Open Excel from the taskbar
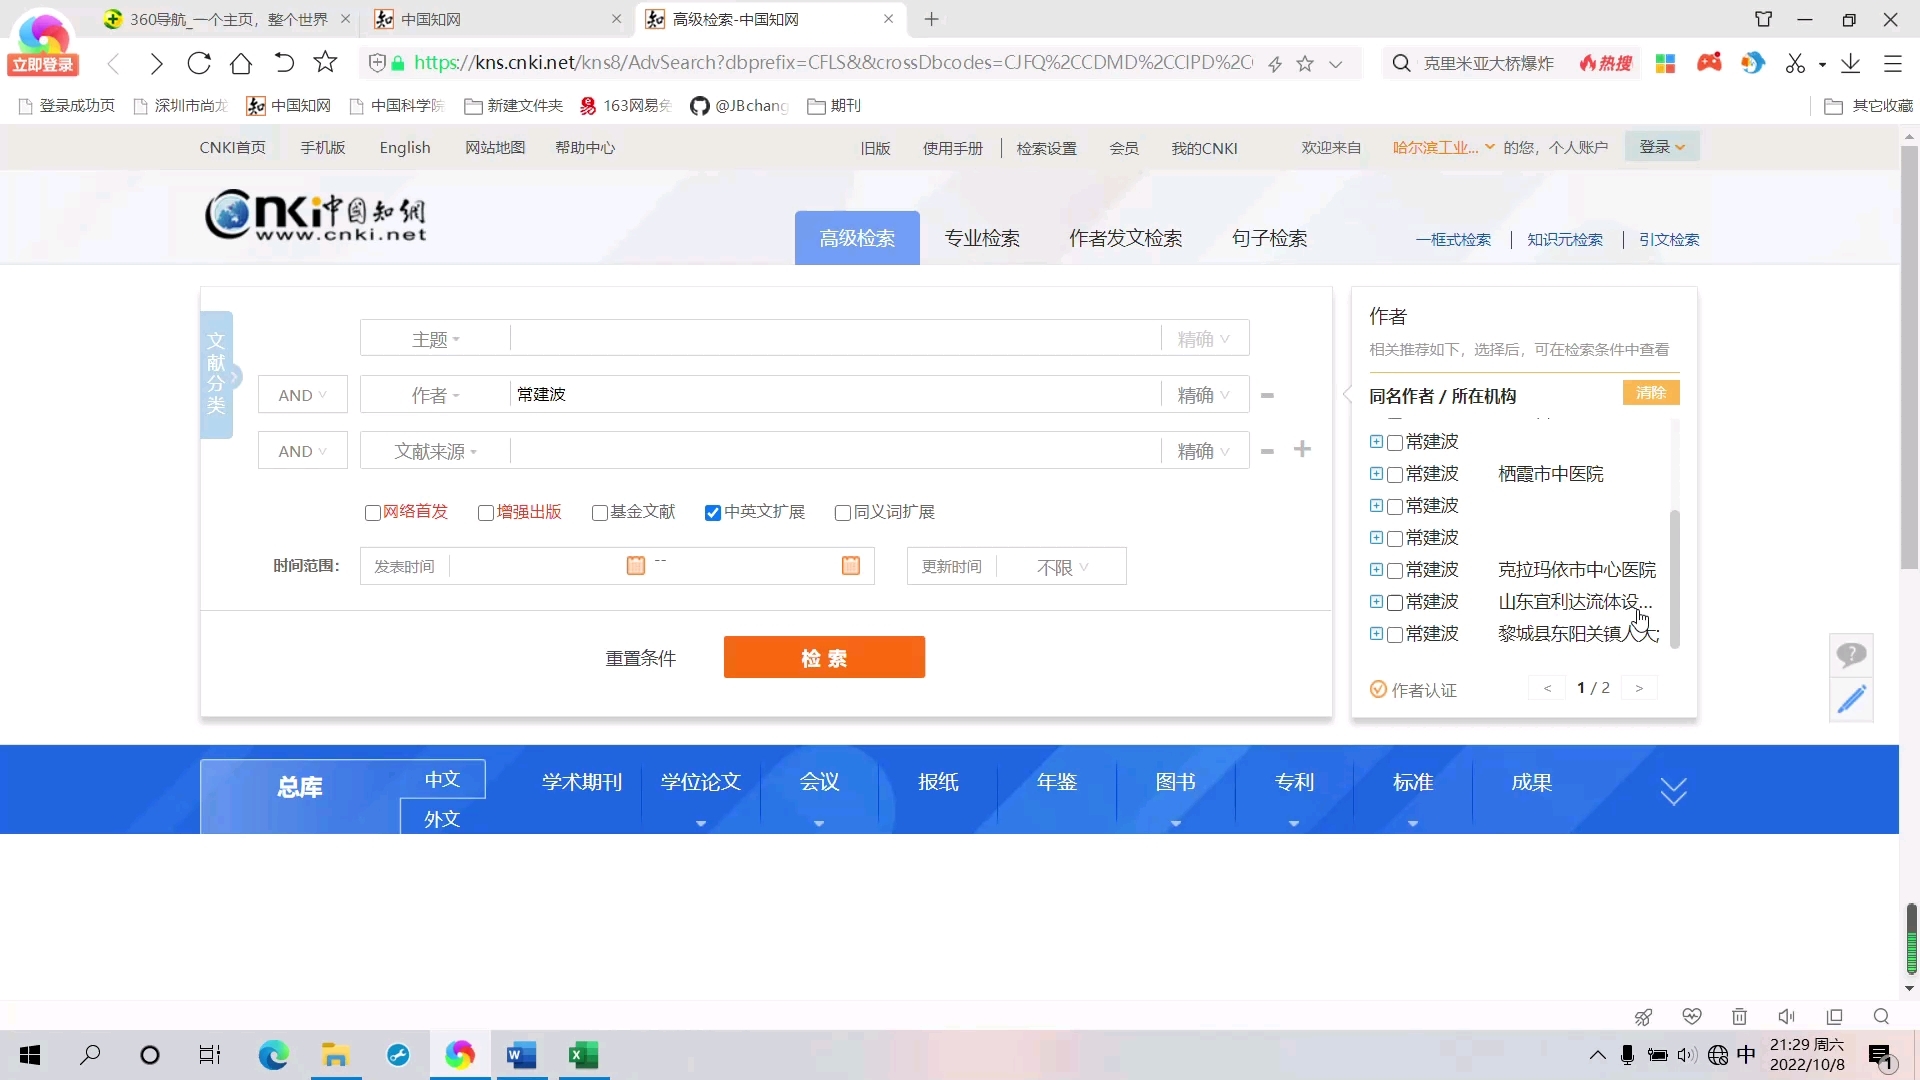This screenshot has height=1080, width=1920. [583, 1055]
